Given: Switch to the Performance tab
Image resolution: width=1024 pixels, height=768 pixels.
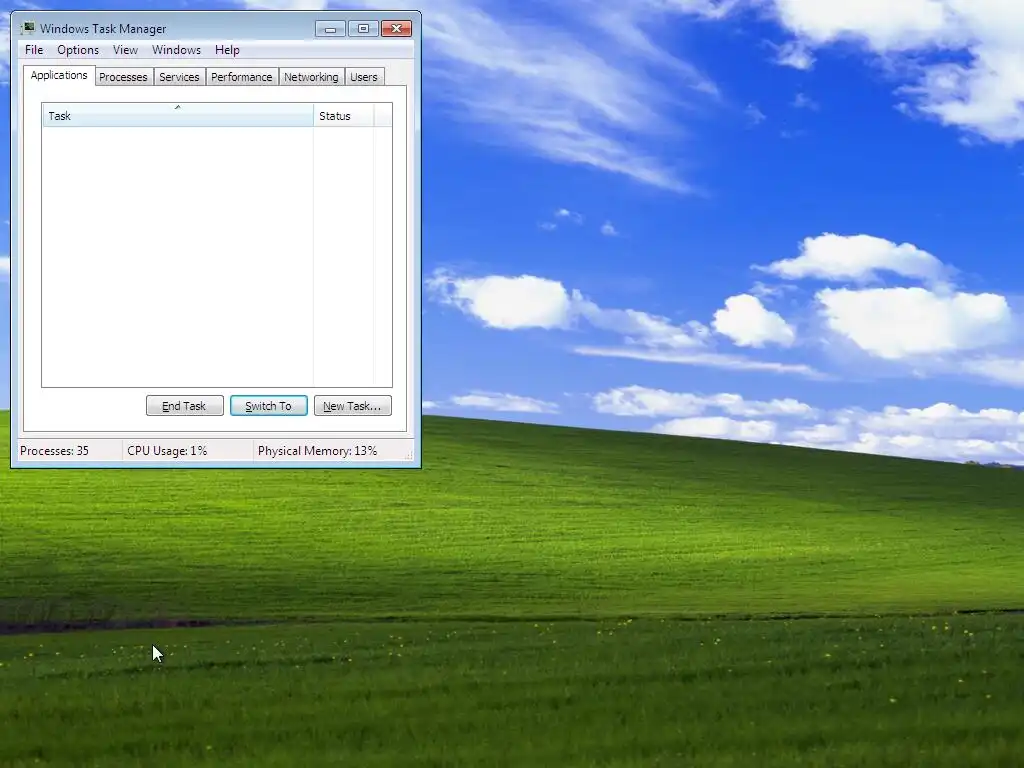Looking at the screenshot, I should (242, 77).
